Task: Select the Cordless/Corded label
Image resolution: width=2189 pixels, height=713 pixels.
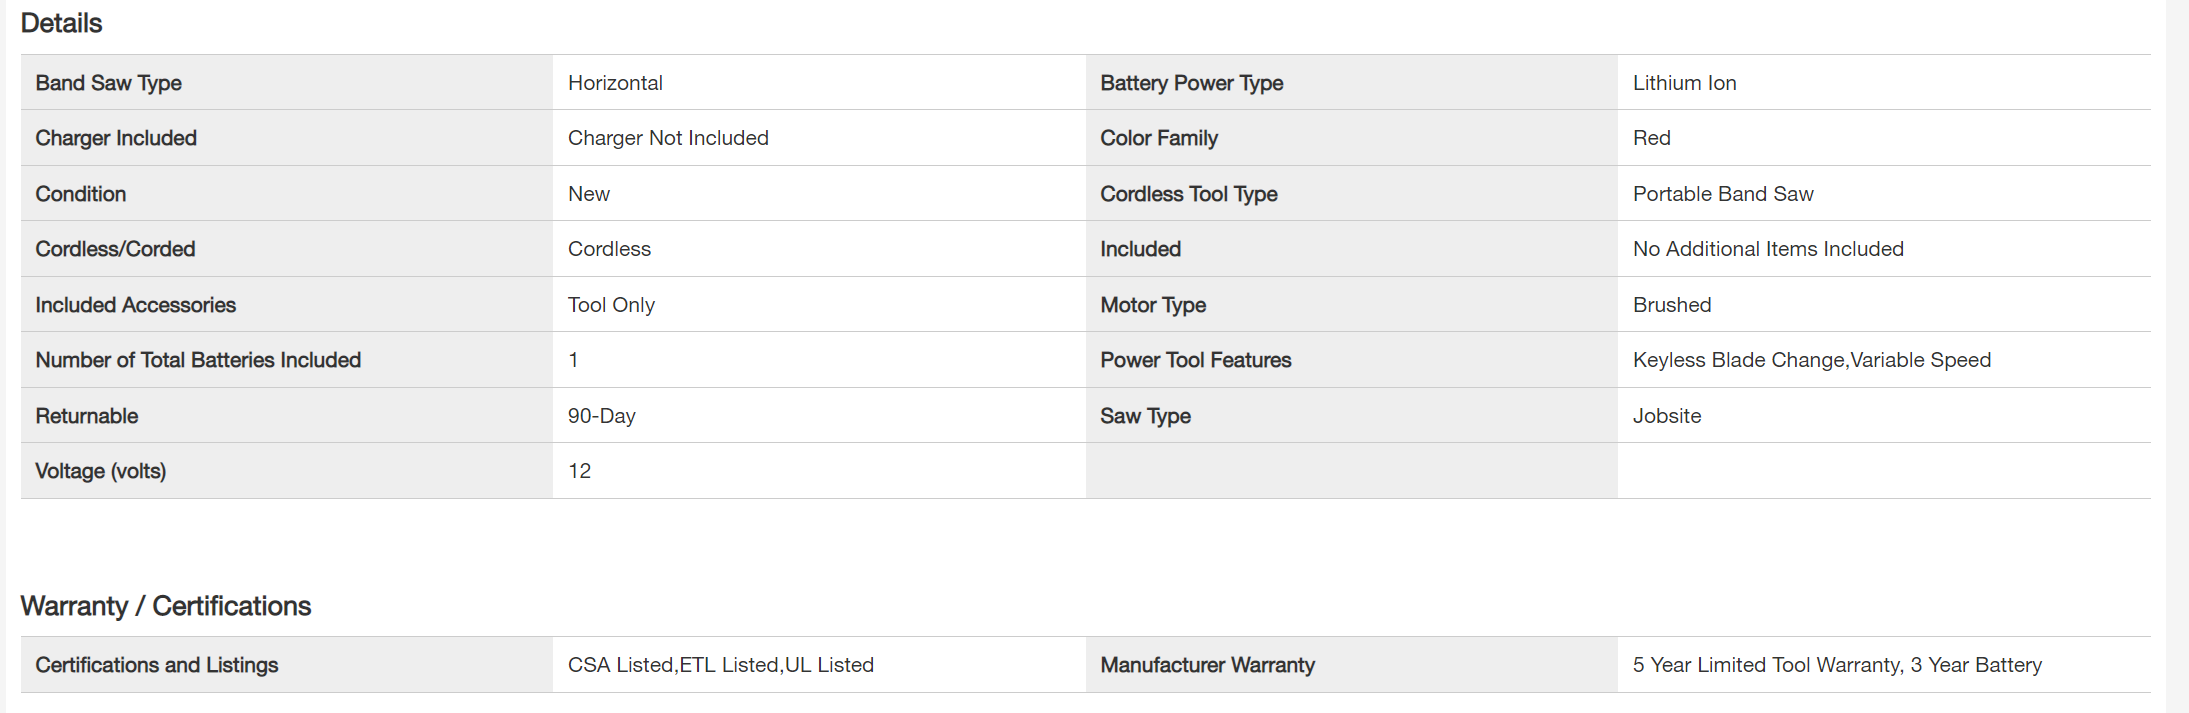Action: click(x=115, y=249)
